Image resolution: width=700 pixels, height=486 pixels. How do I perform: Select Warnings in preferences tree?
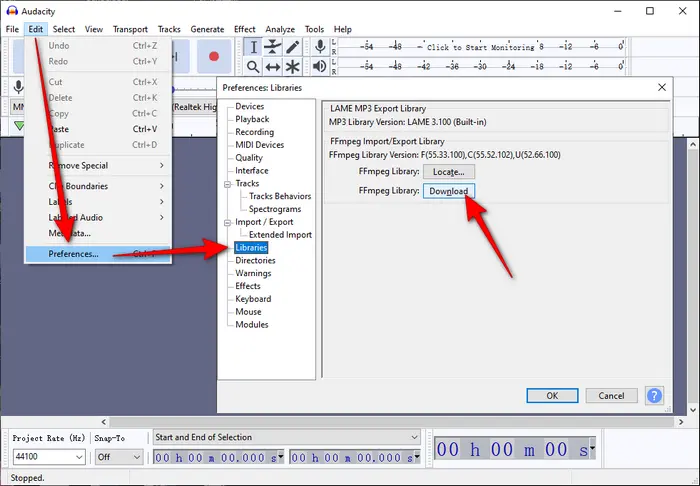[253, 273]
